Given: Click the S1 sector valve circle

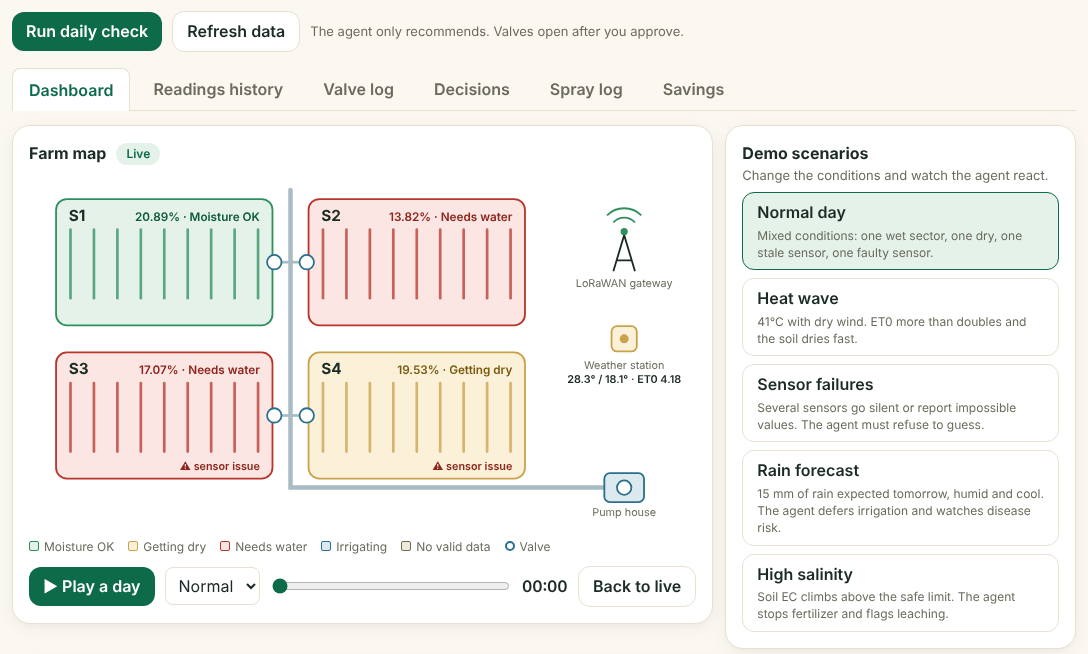Looking at the screenshot, I should pyautogui.click(x=274, y=262).
